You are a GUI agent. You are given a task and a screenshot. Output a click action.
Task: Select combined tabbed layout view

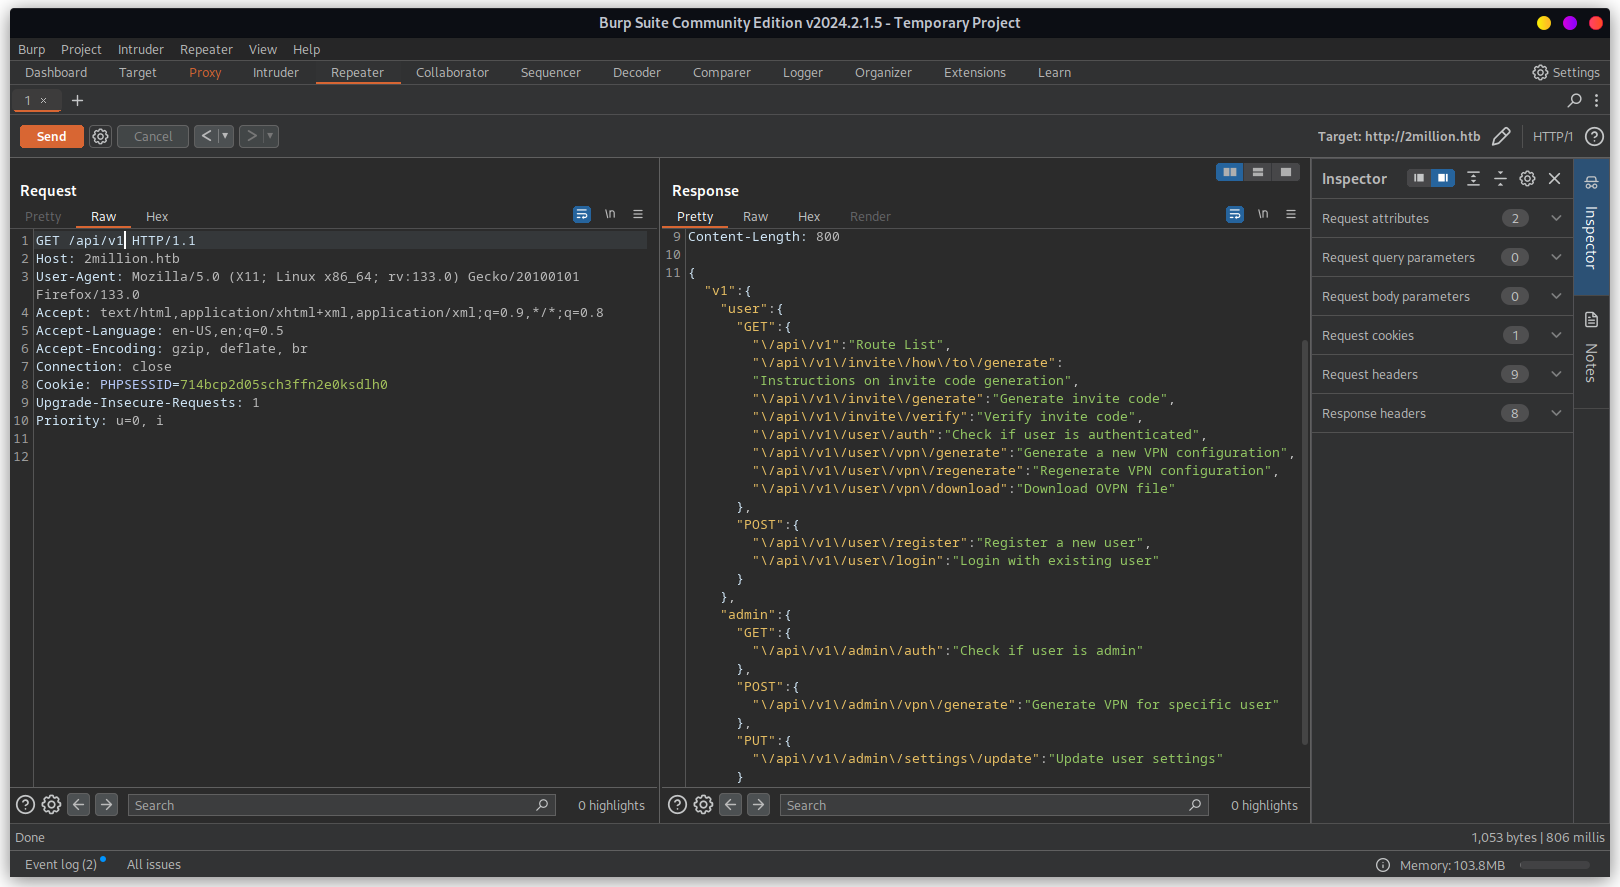(1286, 172)
